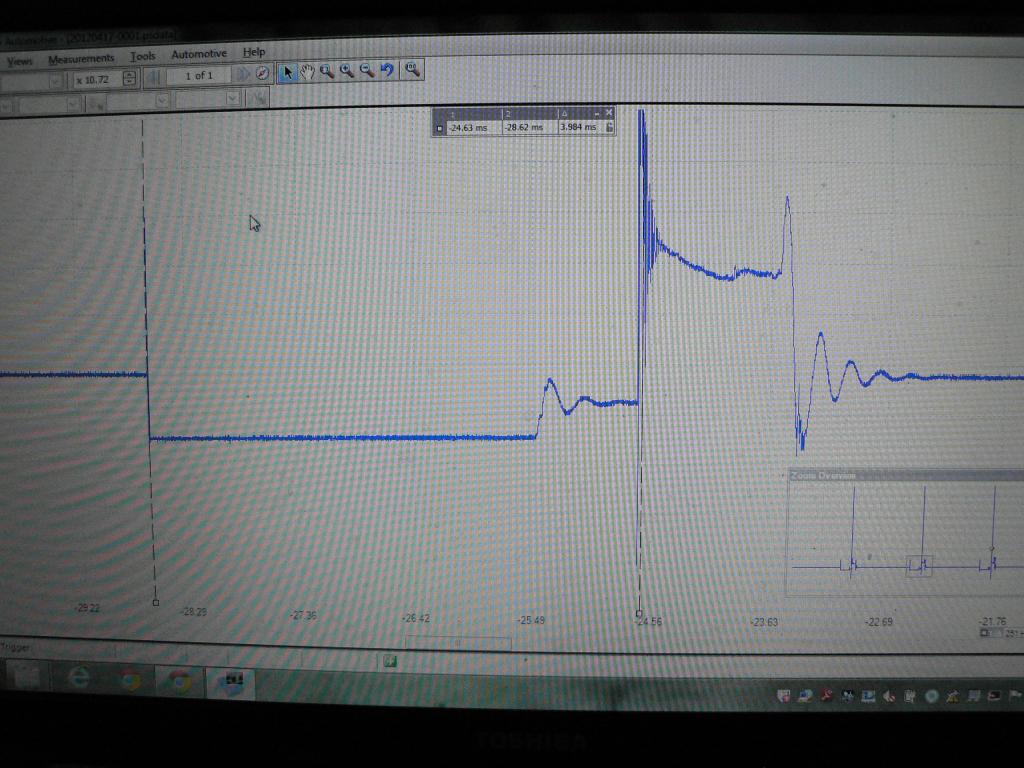Click the '1 of 1' buffer field
Image resolution: width=1024 pixels, height=768 pixels.
(x=199, y=76)
